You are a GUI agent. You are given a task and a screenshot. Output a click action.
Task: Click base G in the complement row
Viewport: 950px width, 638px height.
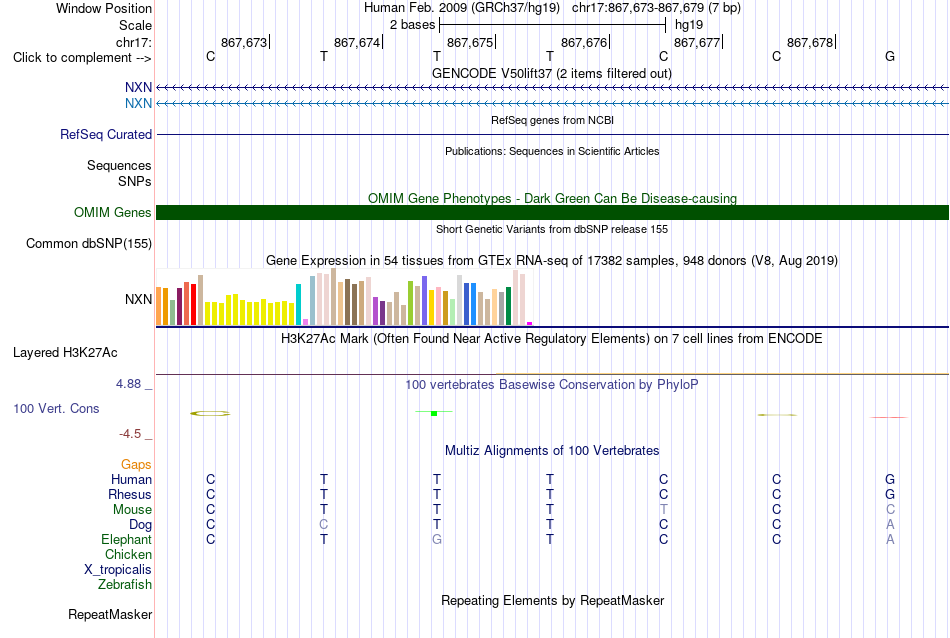pyautogui.click(x=890, y=56)
